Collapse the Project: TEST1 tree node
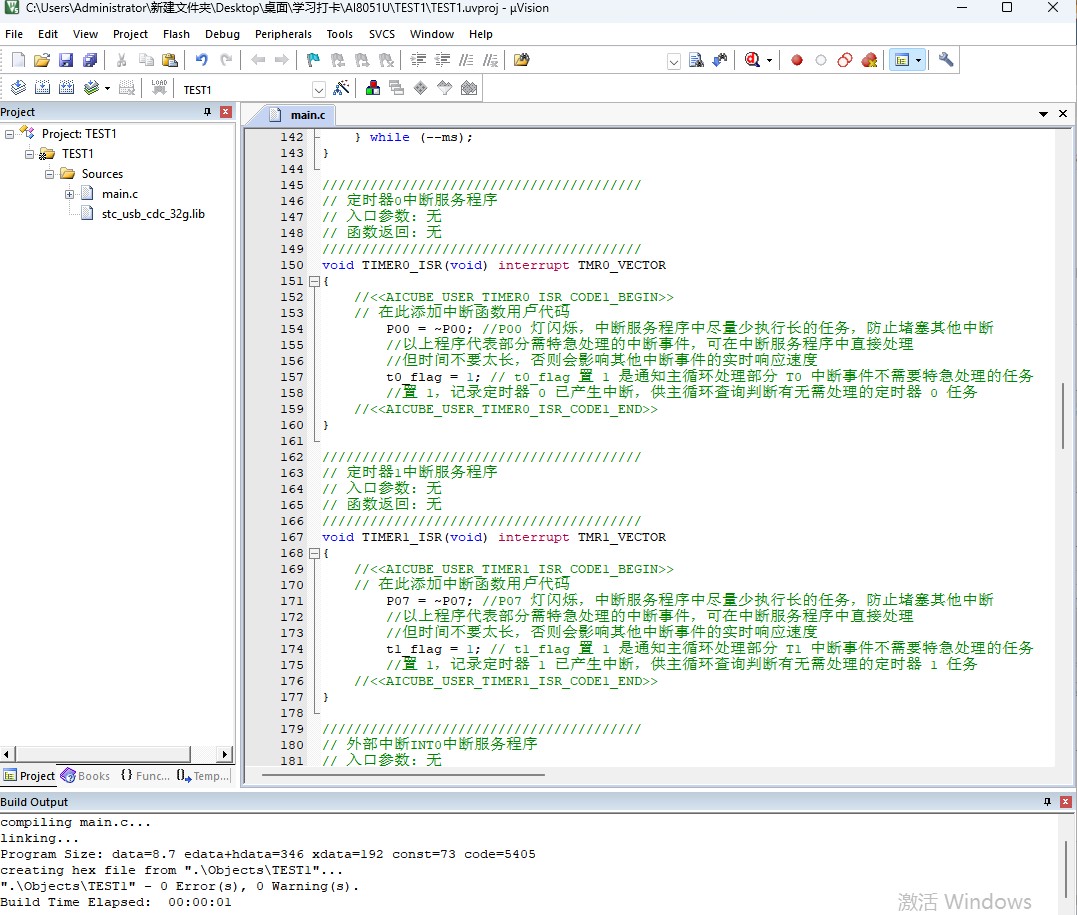 [x=10, y=134]
